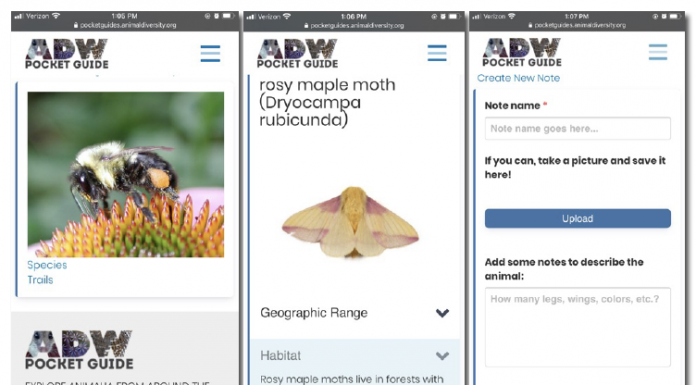This screenshot has height=385, width=696.
Task: Open the Species link
Action: [x=47, y=265]
